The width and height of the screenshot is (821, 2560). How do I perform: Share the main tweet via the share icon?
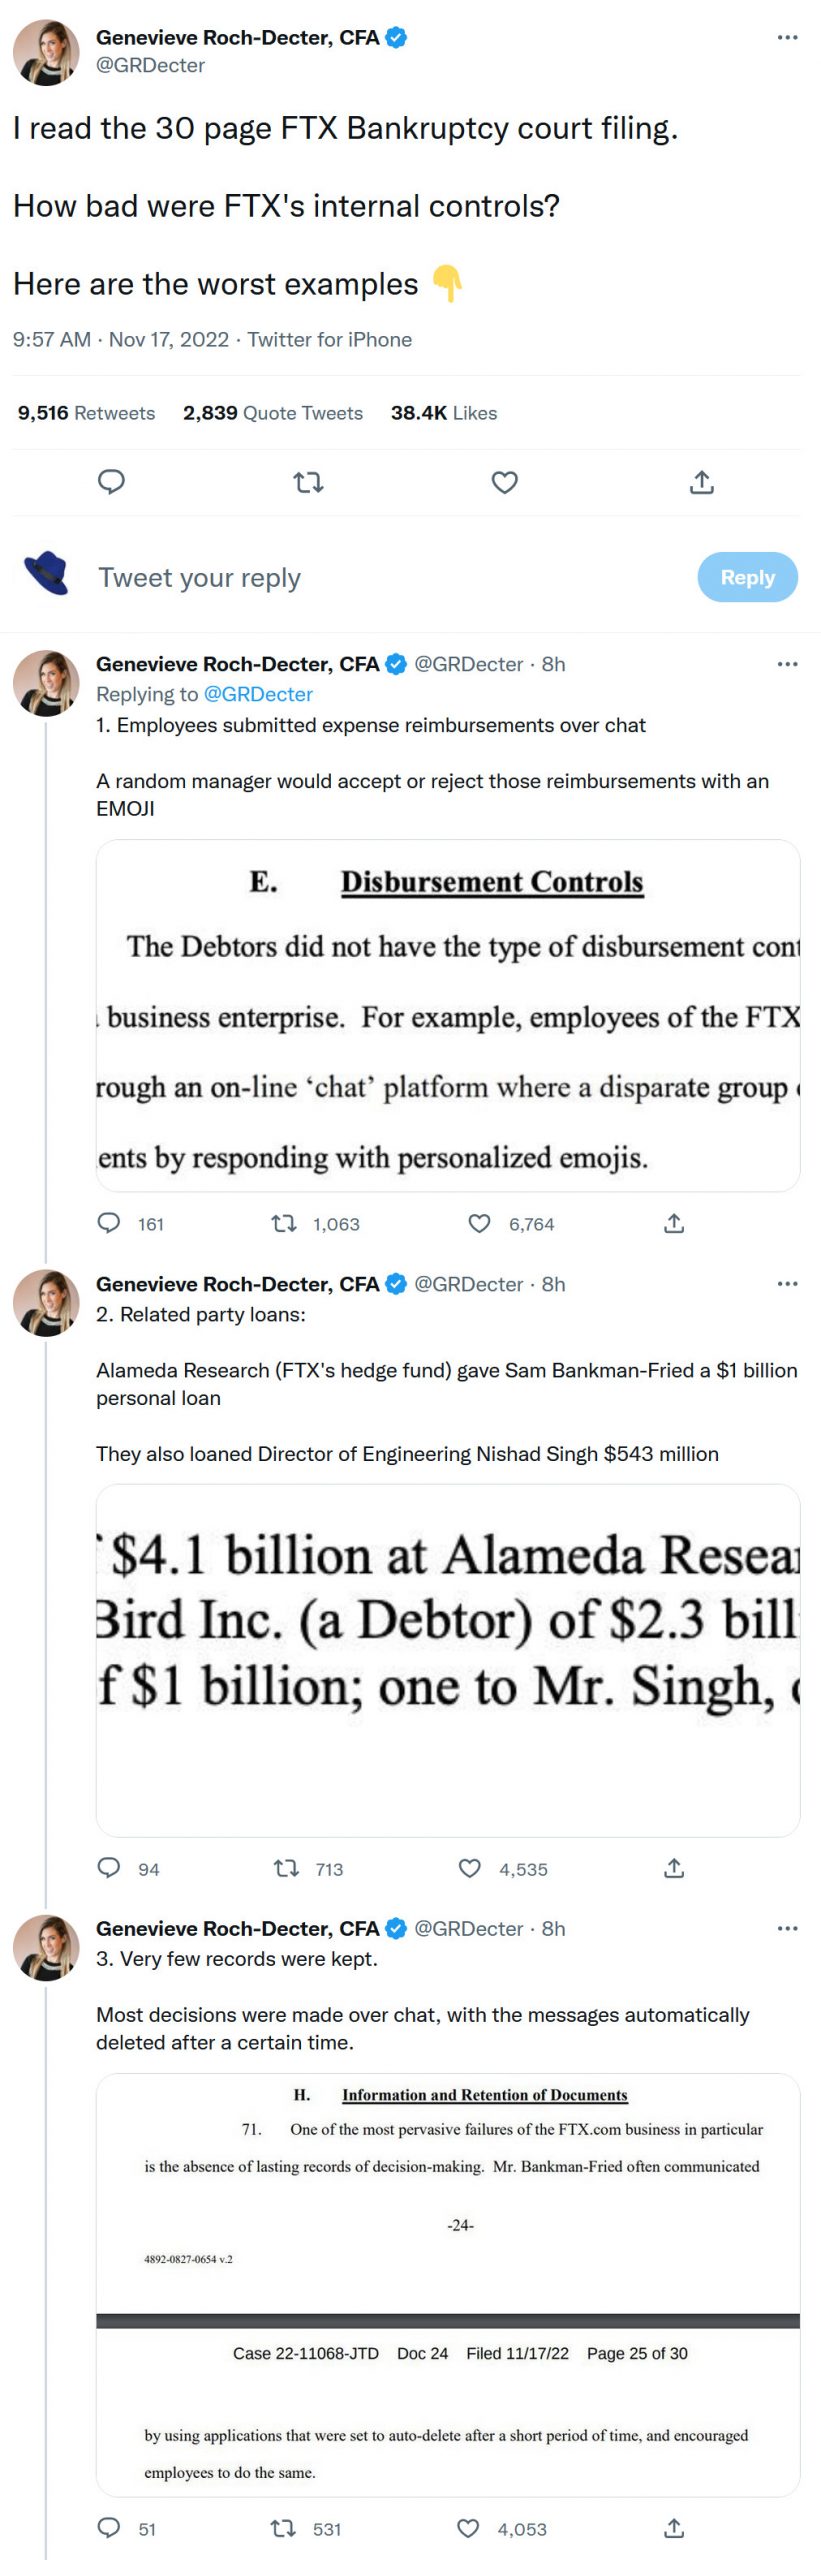[x=702, y=483]
